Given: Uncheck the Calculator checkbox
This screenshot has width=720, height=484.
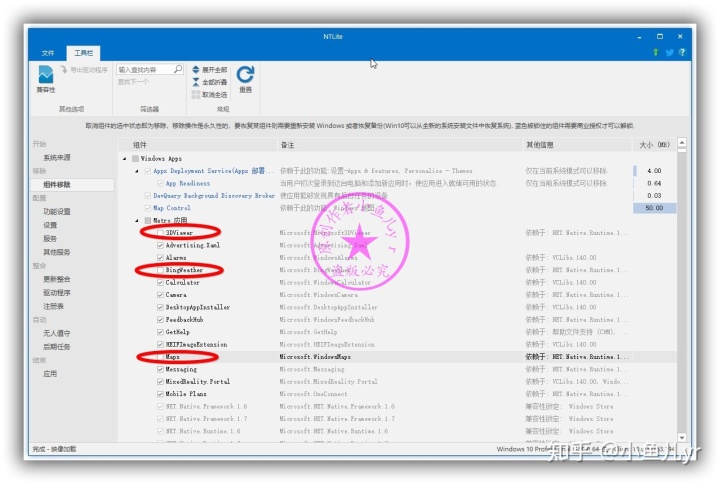Looking at the screenshot, I should 160,282.
